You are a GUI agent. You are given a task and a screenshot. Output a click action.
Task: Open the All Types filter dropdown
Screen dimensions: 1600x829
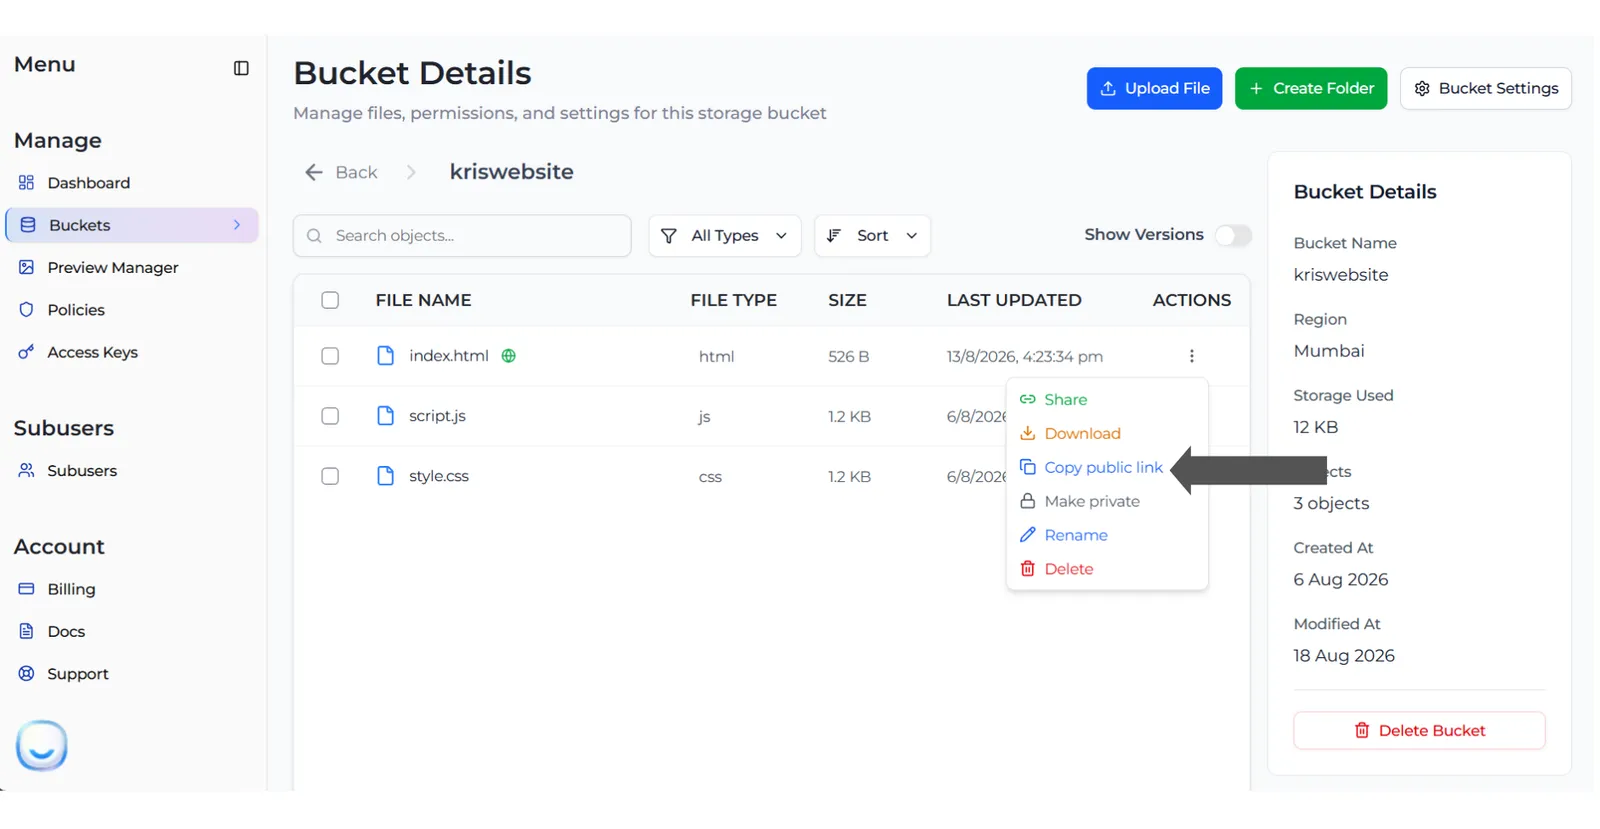coord(725,236)
